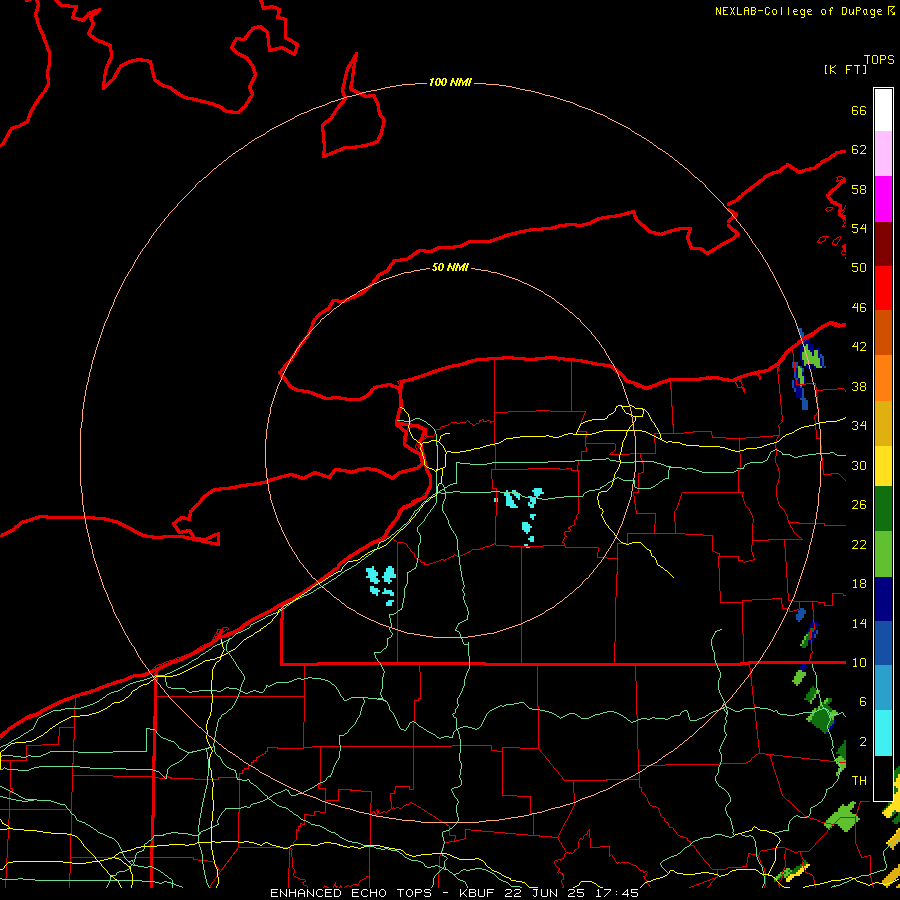Select the bright red legend swatch
The image size is (900, 900).
[x=883, y=288]
